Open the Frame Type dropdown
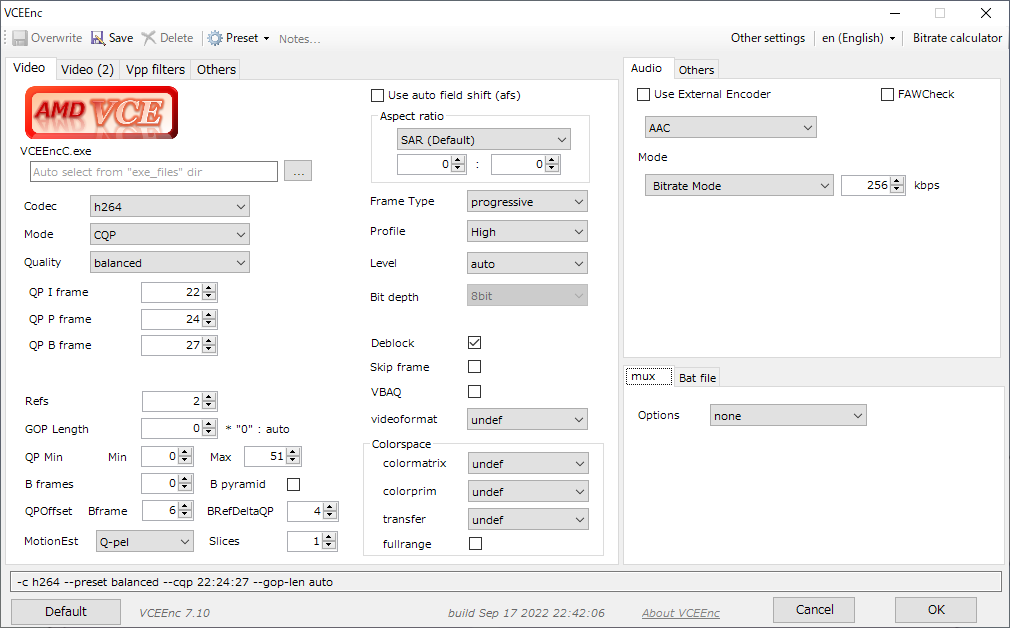The height and width of the screenshot is (628, 1010). click(x=527, y=202)
